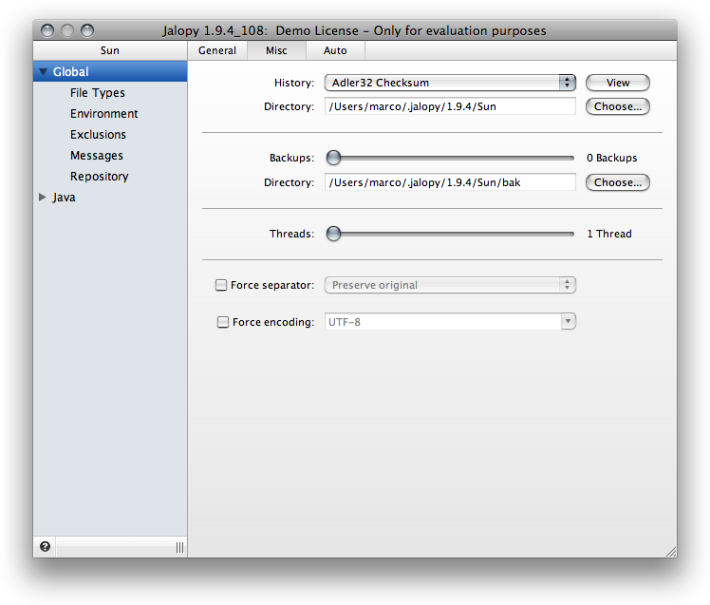This screenshot has width=710, height=605.
Task: Click the Backups slider knob
Action: [x=334, y=158]
